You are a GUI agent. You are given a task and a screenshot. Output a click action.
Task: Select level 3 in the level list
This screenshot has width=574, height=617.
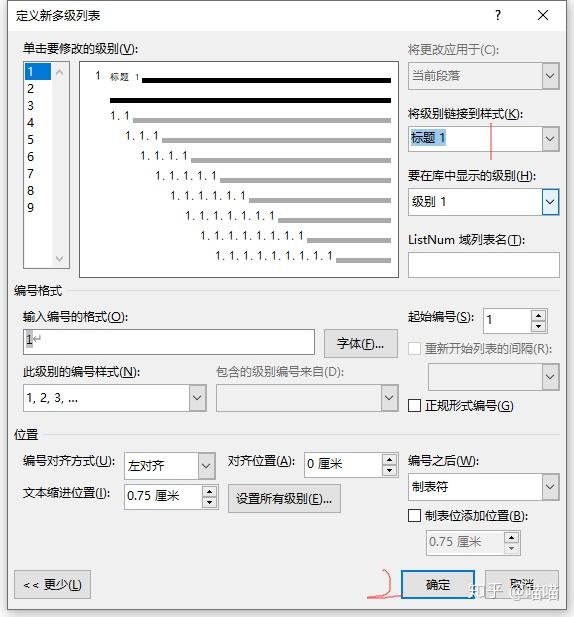pos(38,105)
